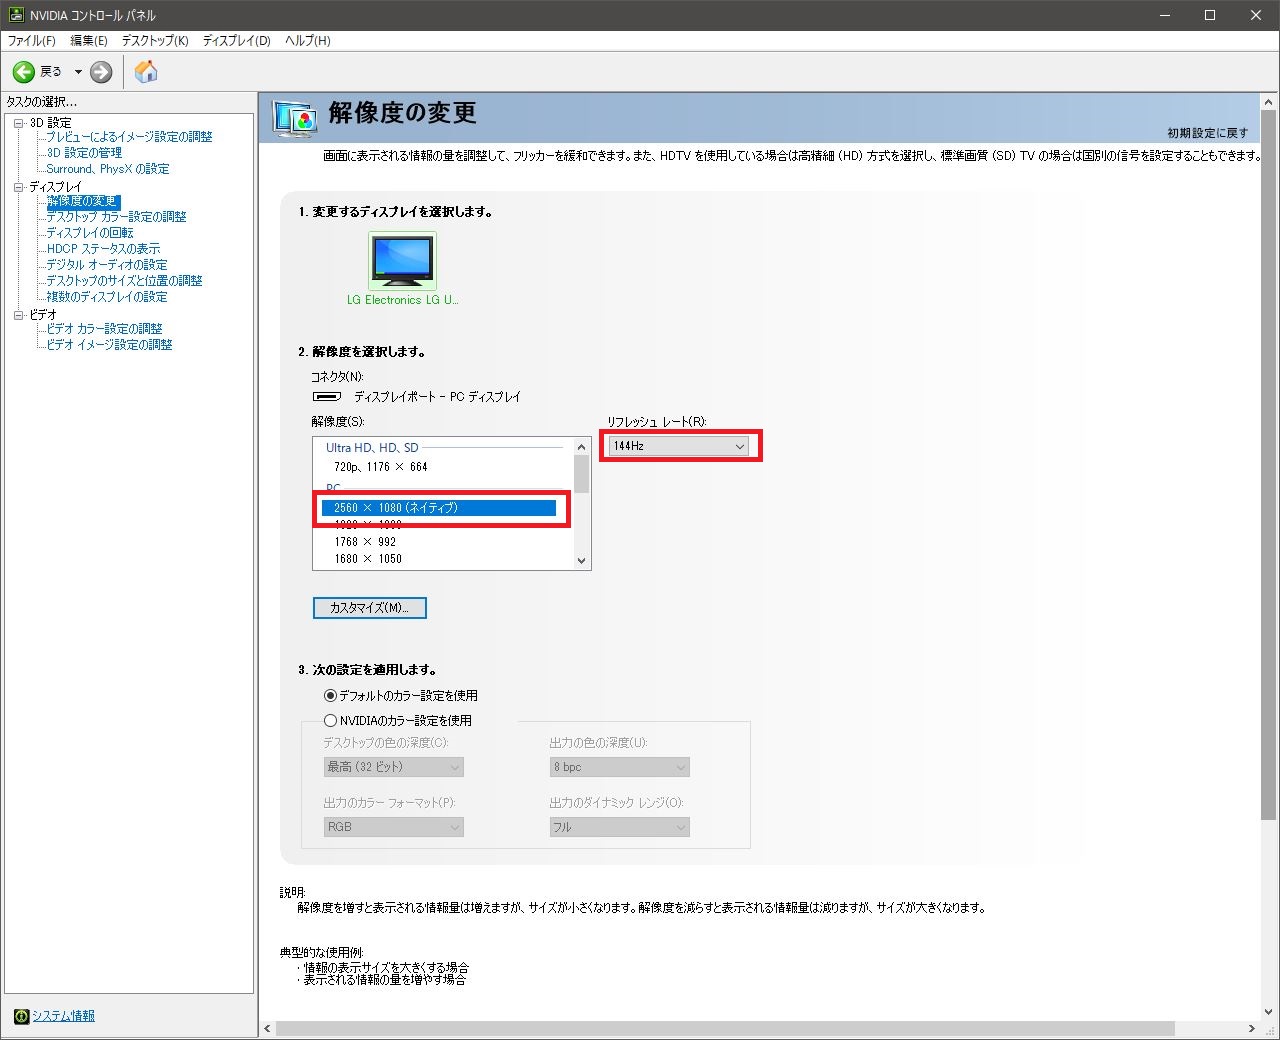
Task: Select ビデオ カラー設定の調整 tree item
Action: 104,329
